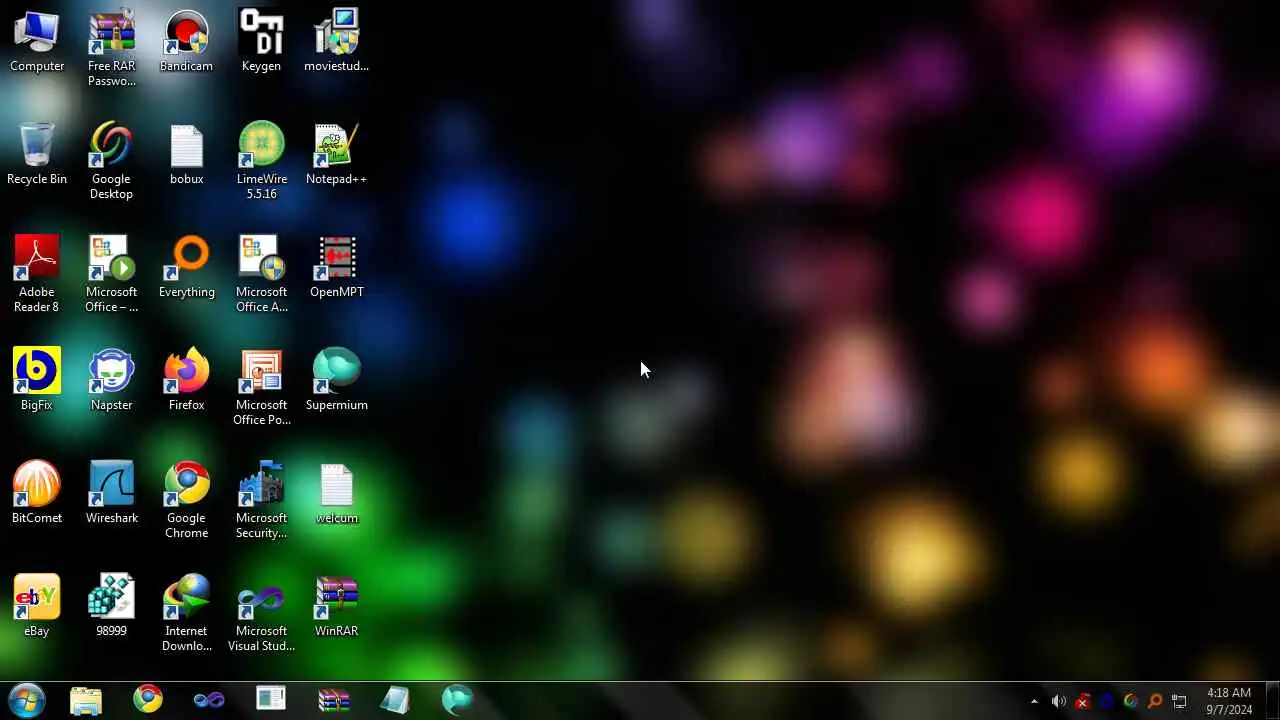
Task: Launch Supermium from the taskbar
Action: (457, 700)
